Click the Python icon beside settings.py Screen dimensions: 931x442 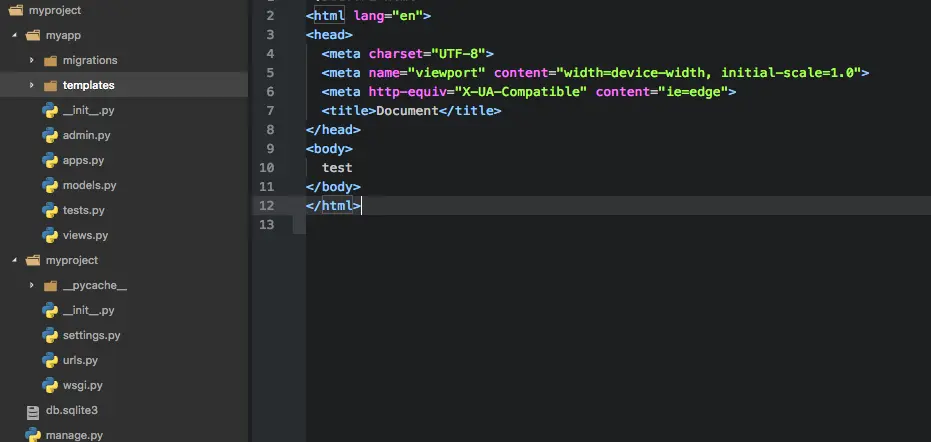[50, 335]
